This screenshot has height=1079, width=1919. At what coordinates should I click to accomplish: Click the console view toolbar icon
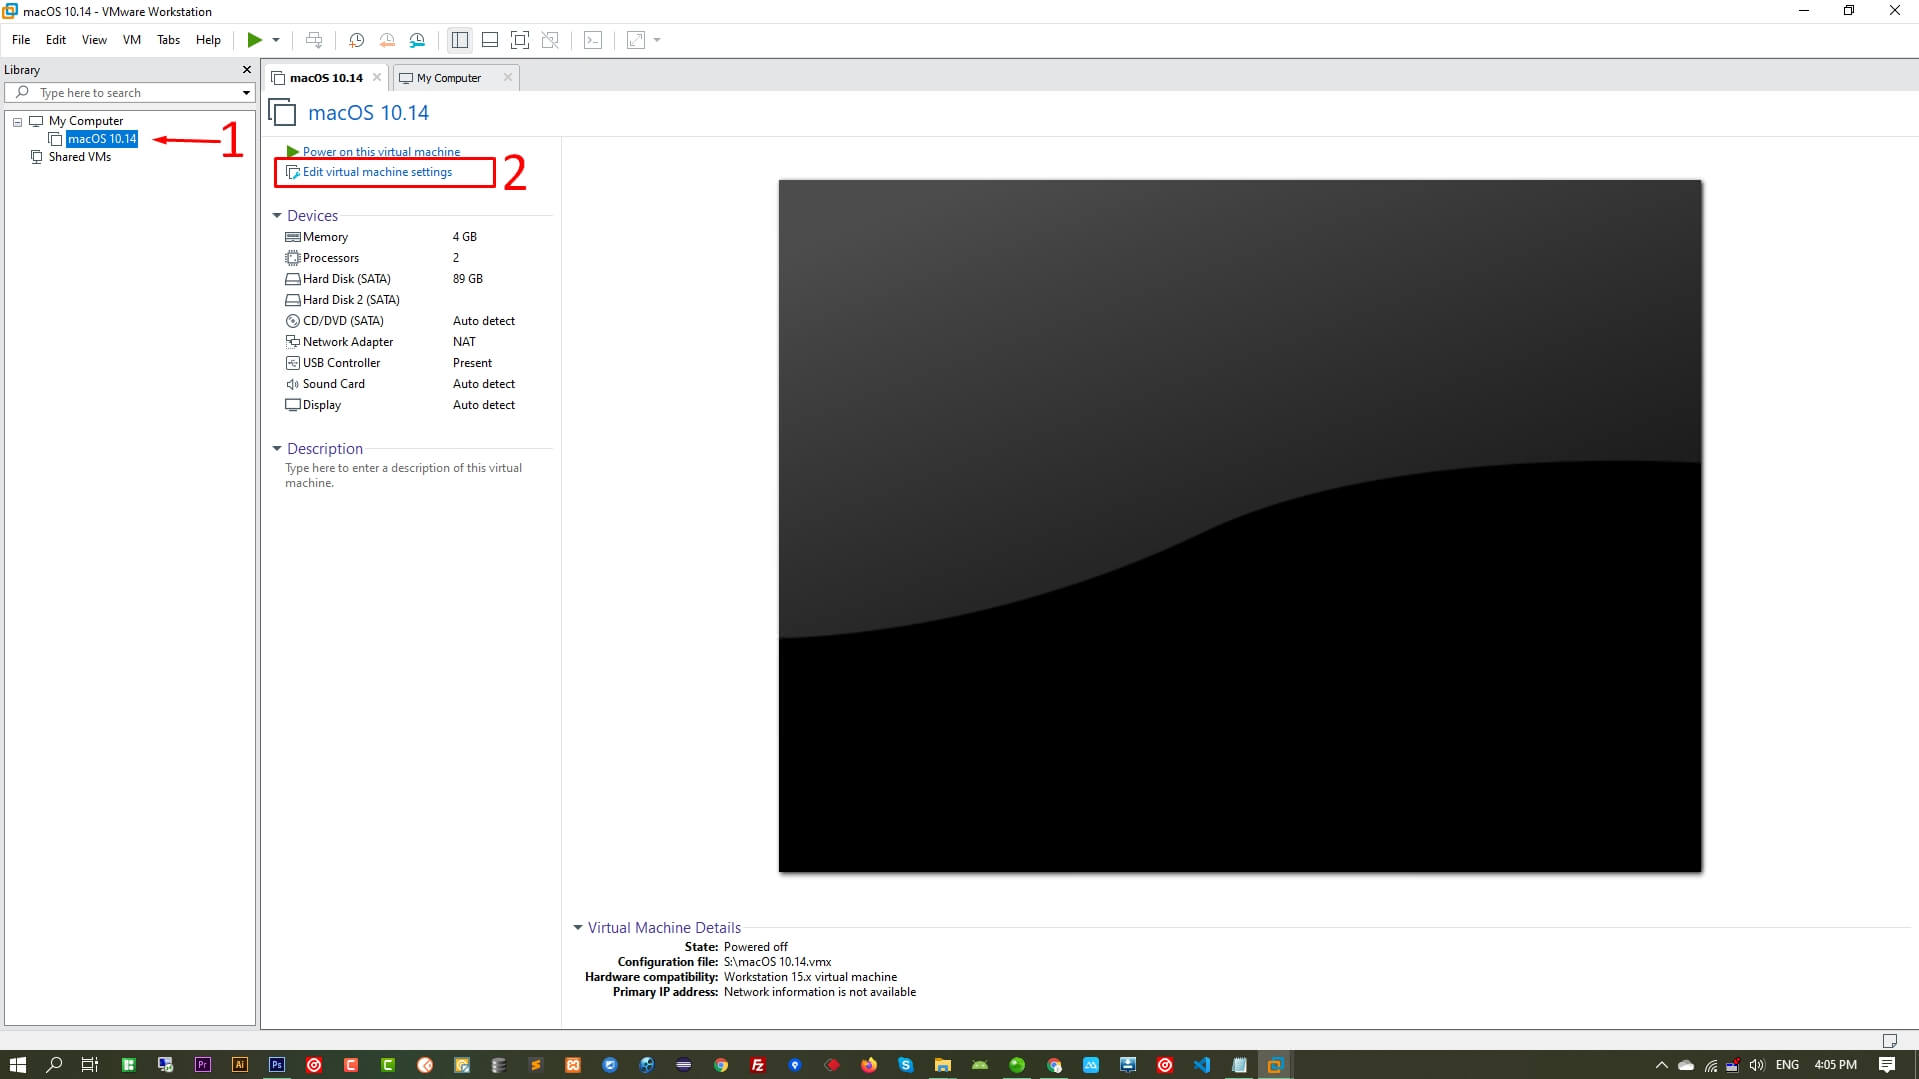pos(593,40)
